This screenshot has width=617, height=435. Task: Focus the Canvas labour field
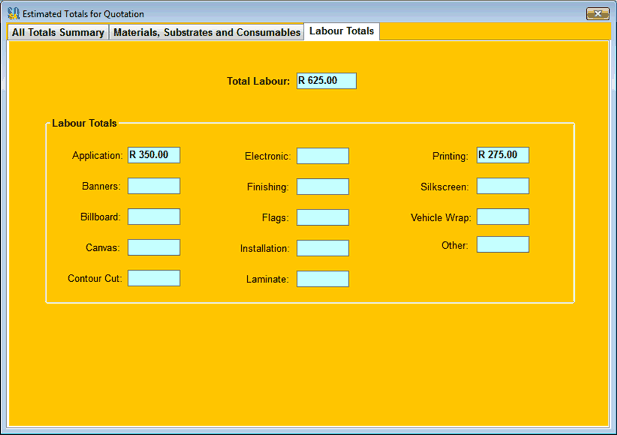(x=154, y=247)
